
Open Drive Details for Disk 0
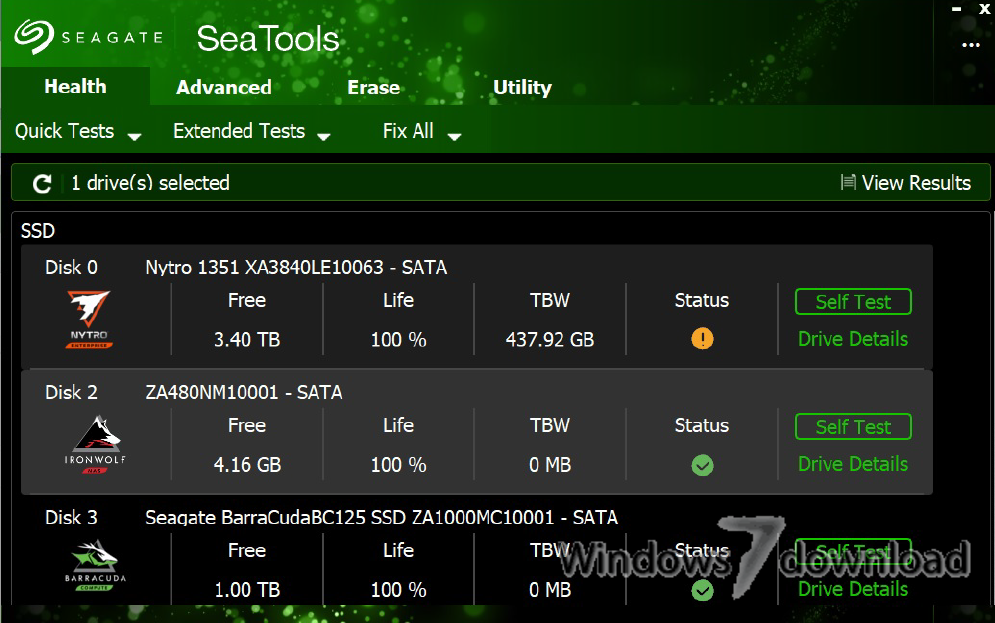853,339
